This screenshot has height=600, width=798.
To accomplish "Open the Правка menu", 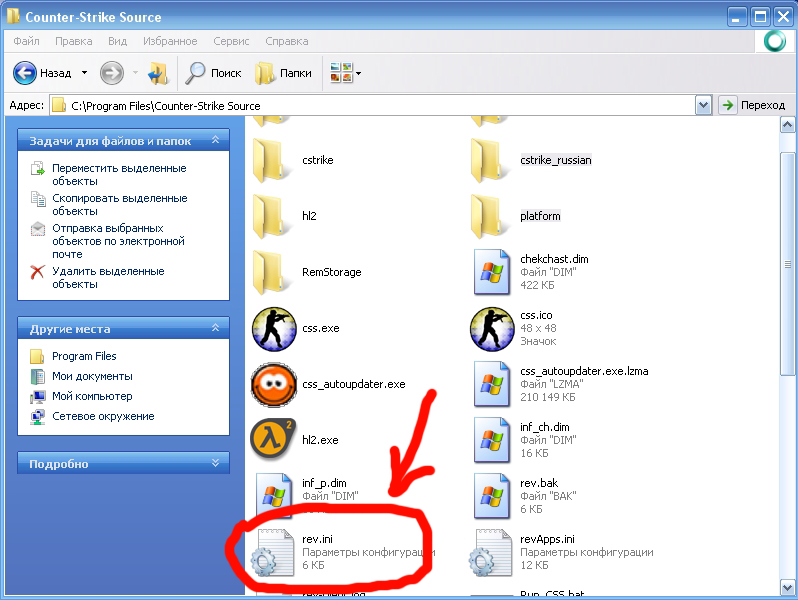I will pos(74,41).
